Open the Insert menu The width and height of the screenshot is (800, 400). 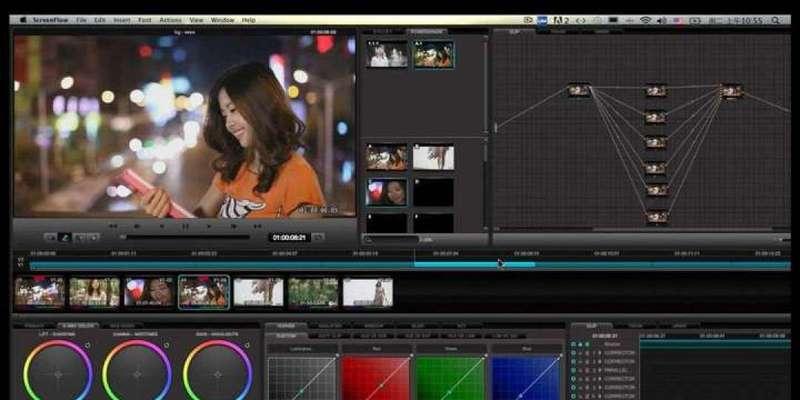pos(122,20)
